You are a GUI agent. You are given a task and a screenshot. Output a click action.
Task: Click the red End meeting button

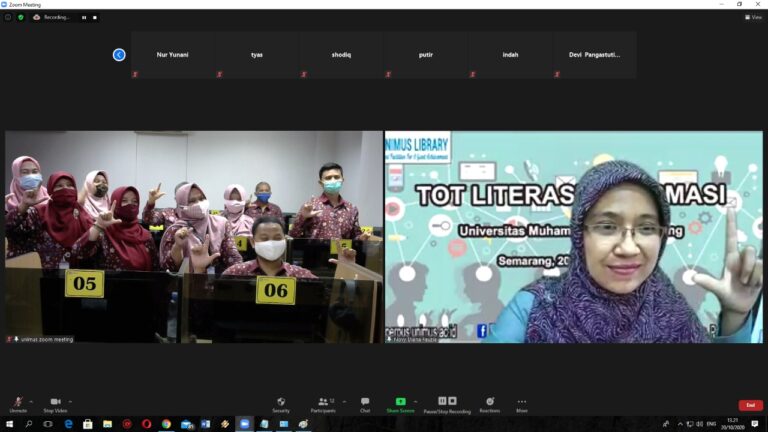750,405
